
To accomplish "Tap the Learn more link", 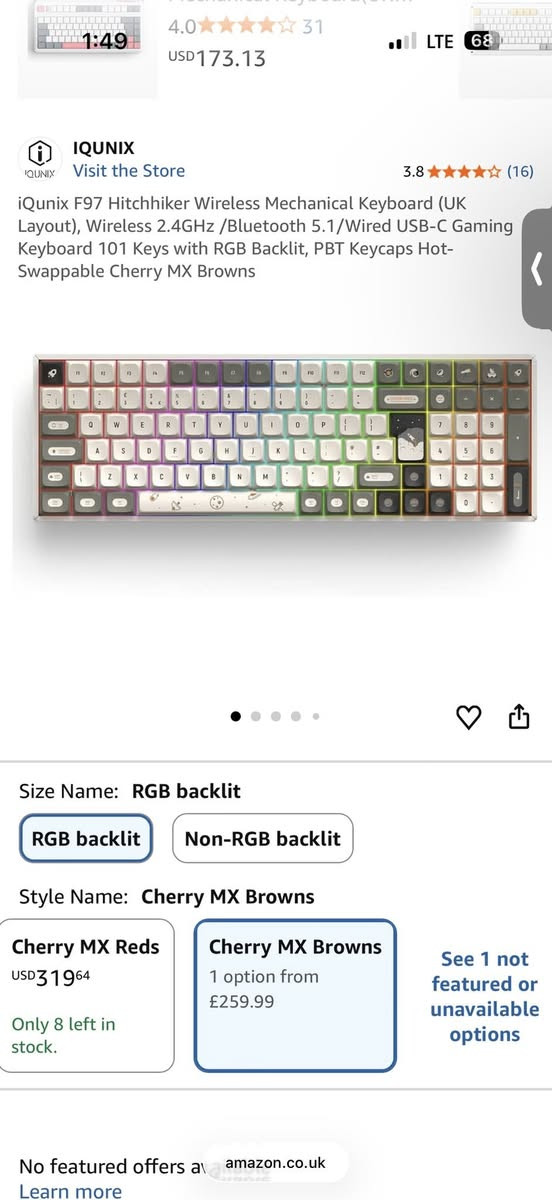I will pyautogui.click(x=70, y=1190).
